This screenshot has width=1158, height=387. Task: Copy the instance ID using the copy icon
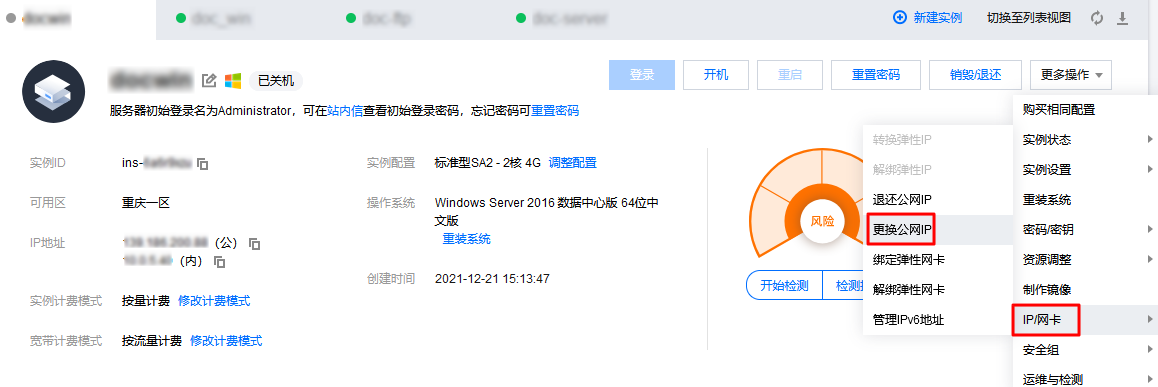(x=203, y=163)
